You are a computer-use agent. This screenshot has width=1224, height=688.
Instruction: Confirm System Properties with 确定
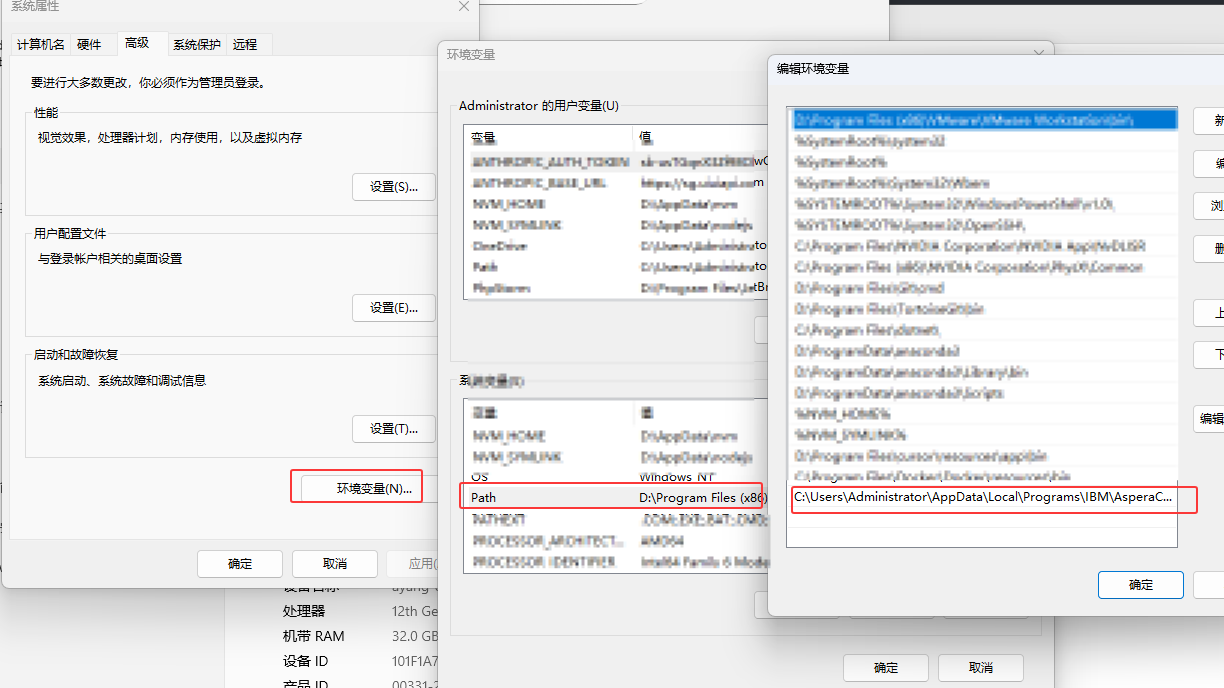click(240, 563)
